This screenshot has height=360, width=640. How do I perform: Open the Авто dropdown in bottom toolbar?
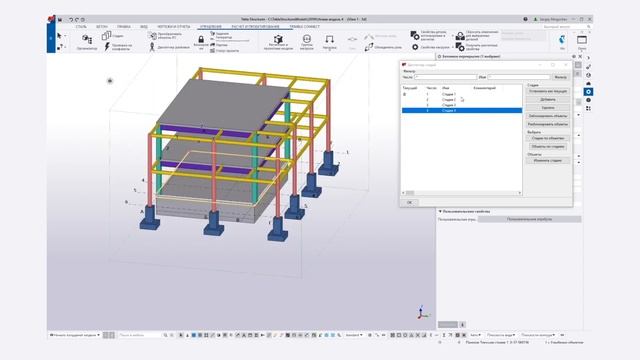pos(475,335)
